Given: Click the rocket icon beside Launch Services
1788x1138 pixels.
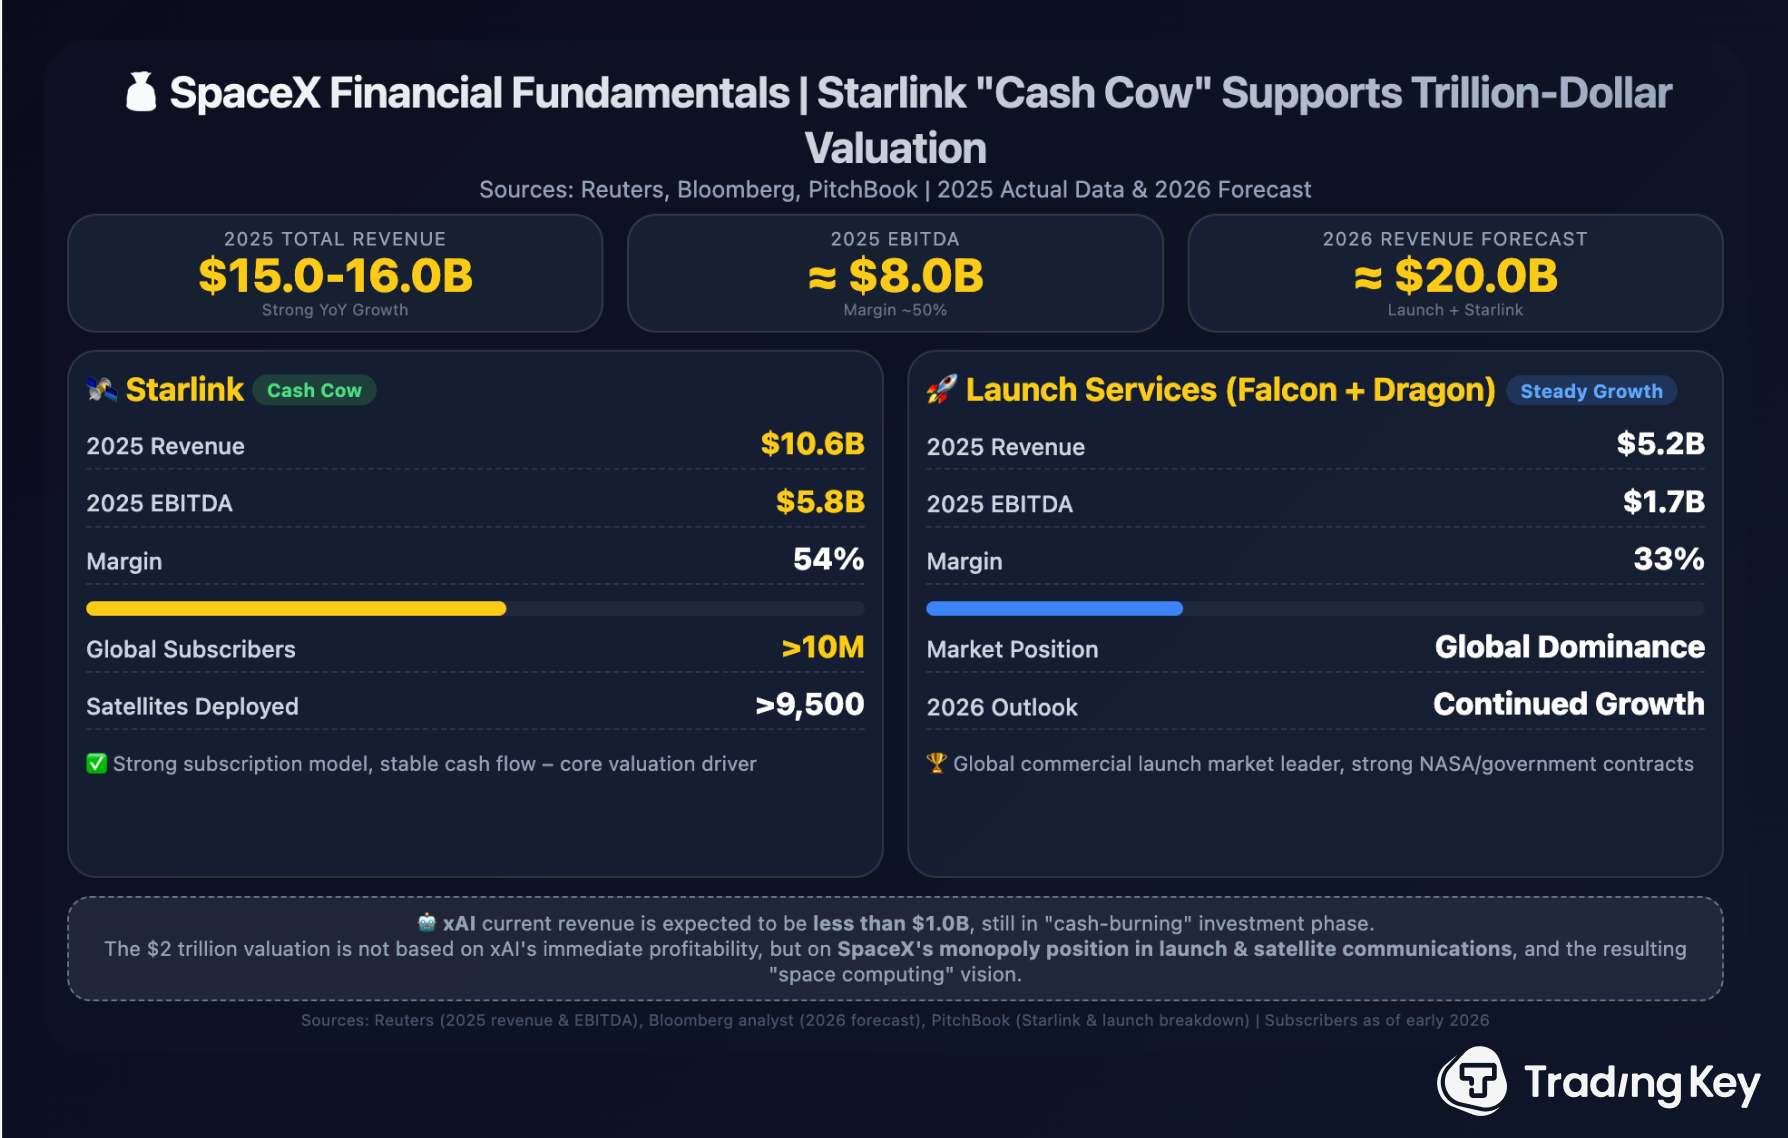Looking at the screenshot, I should (x=941, y=389).
